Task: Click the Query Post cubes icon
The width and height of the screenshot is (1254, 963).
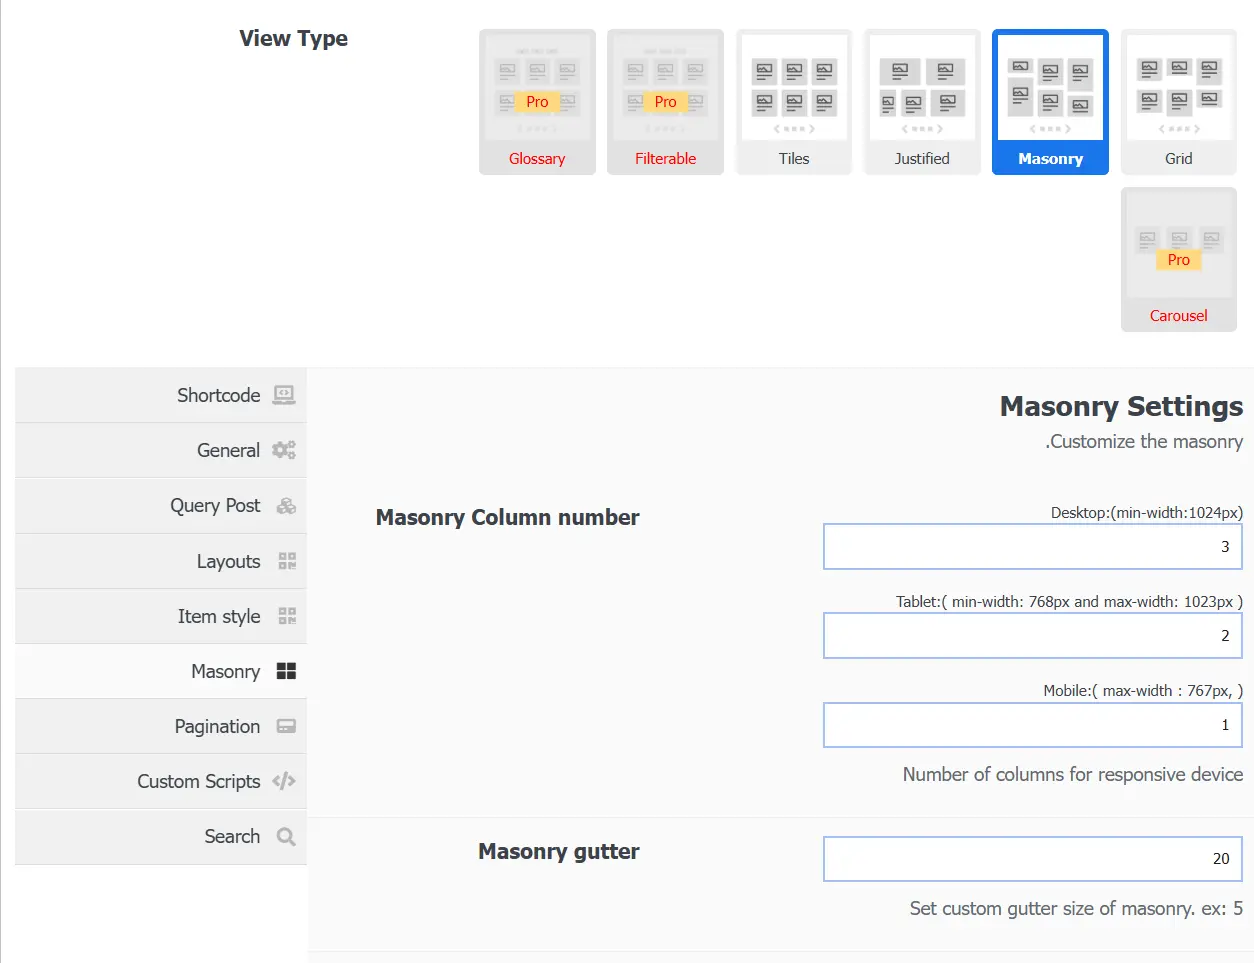Action: 286,506
